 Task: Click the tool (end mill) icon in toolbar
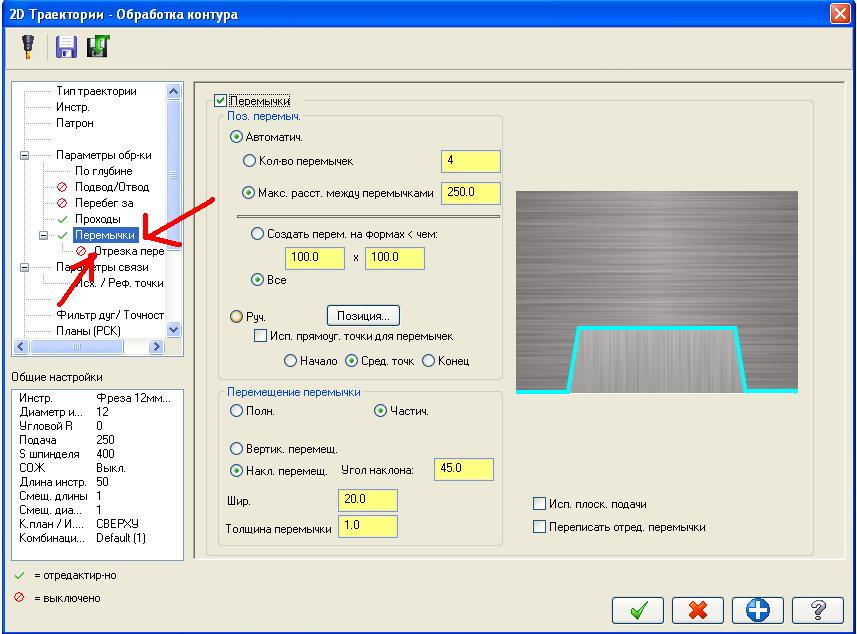tap(28, 46)
